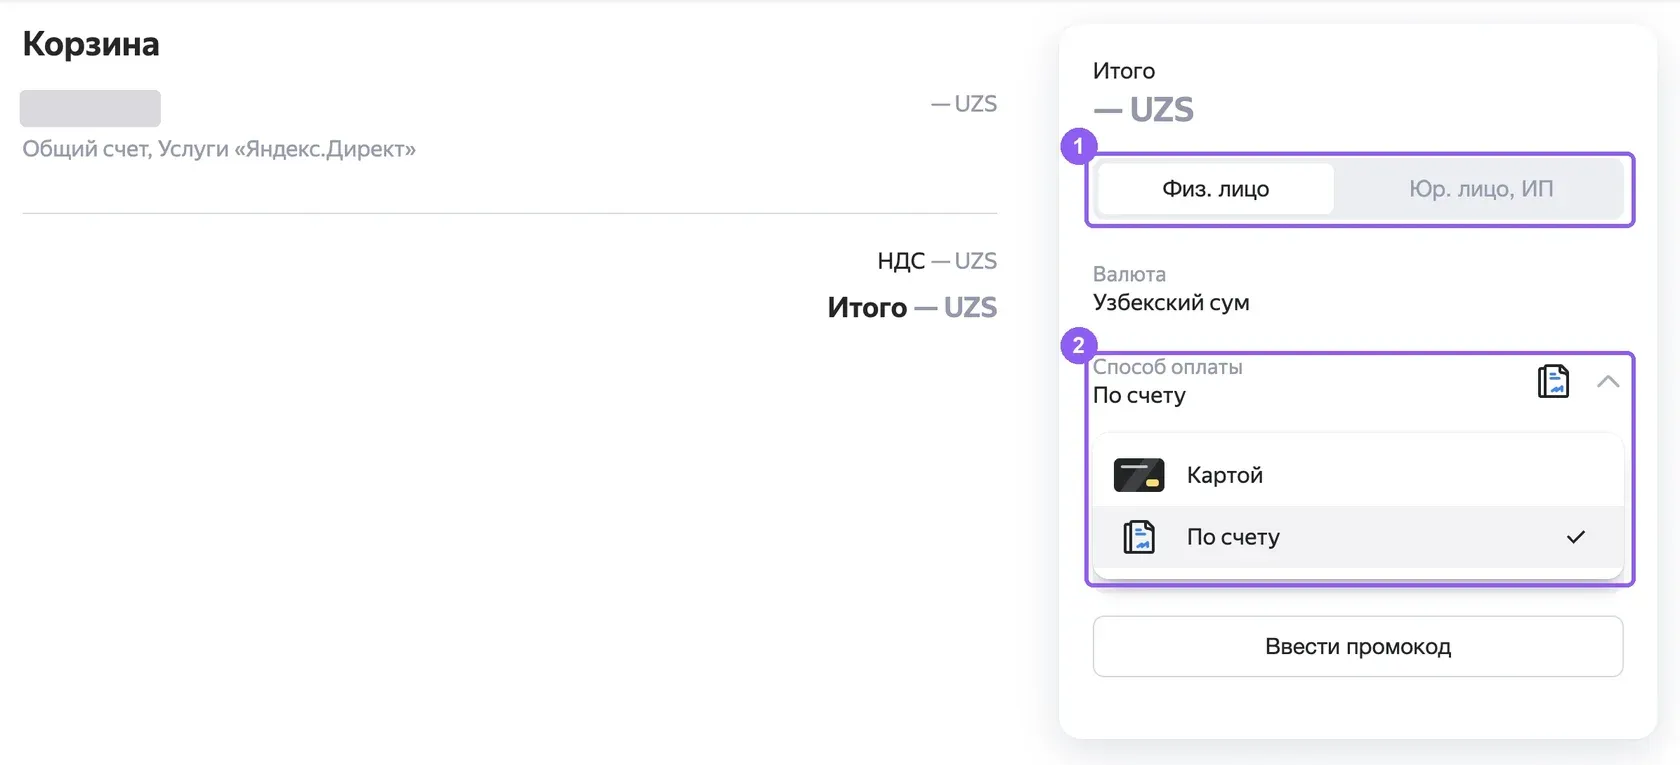Viewport: 1680px width, 765px height.
Task: Click the НДС amount line
Action: pyautogui.click(x=937, y=261)
